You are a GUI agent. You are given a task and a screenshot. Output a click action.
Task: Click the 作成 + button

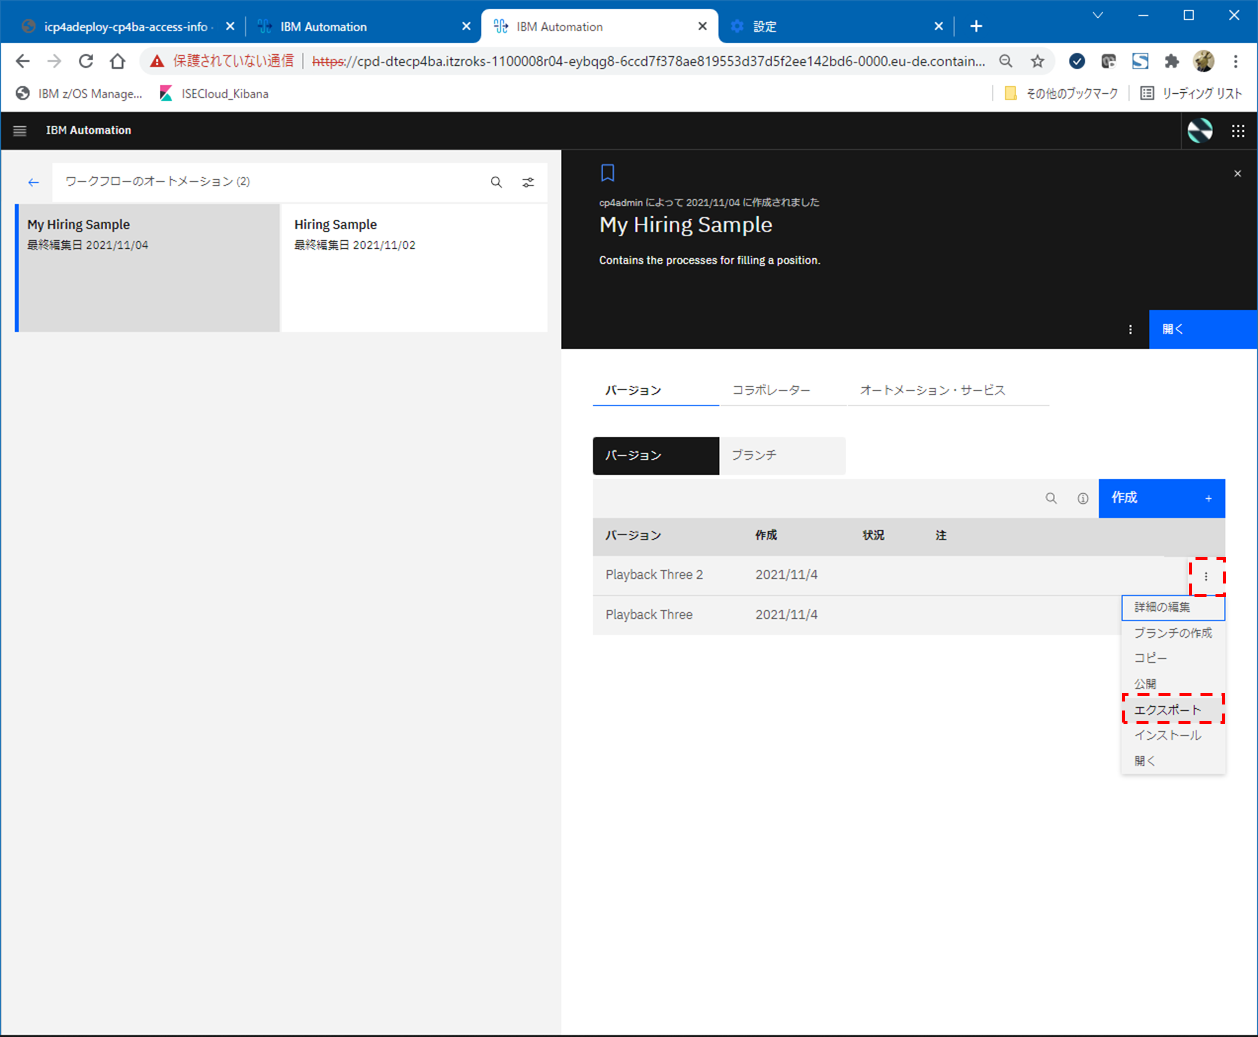tap(1162, 498)
